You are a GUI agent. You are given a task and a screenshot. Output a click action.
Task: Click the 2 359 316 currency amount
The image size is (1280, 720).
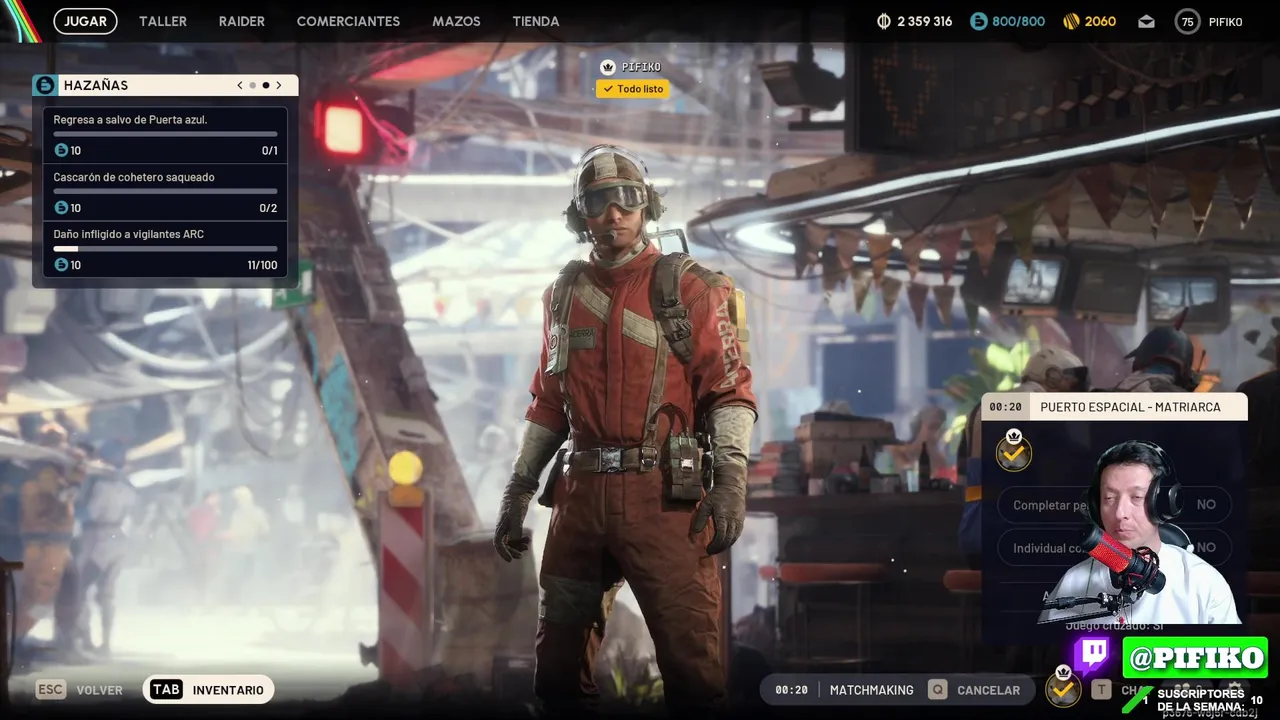point(925,21)
